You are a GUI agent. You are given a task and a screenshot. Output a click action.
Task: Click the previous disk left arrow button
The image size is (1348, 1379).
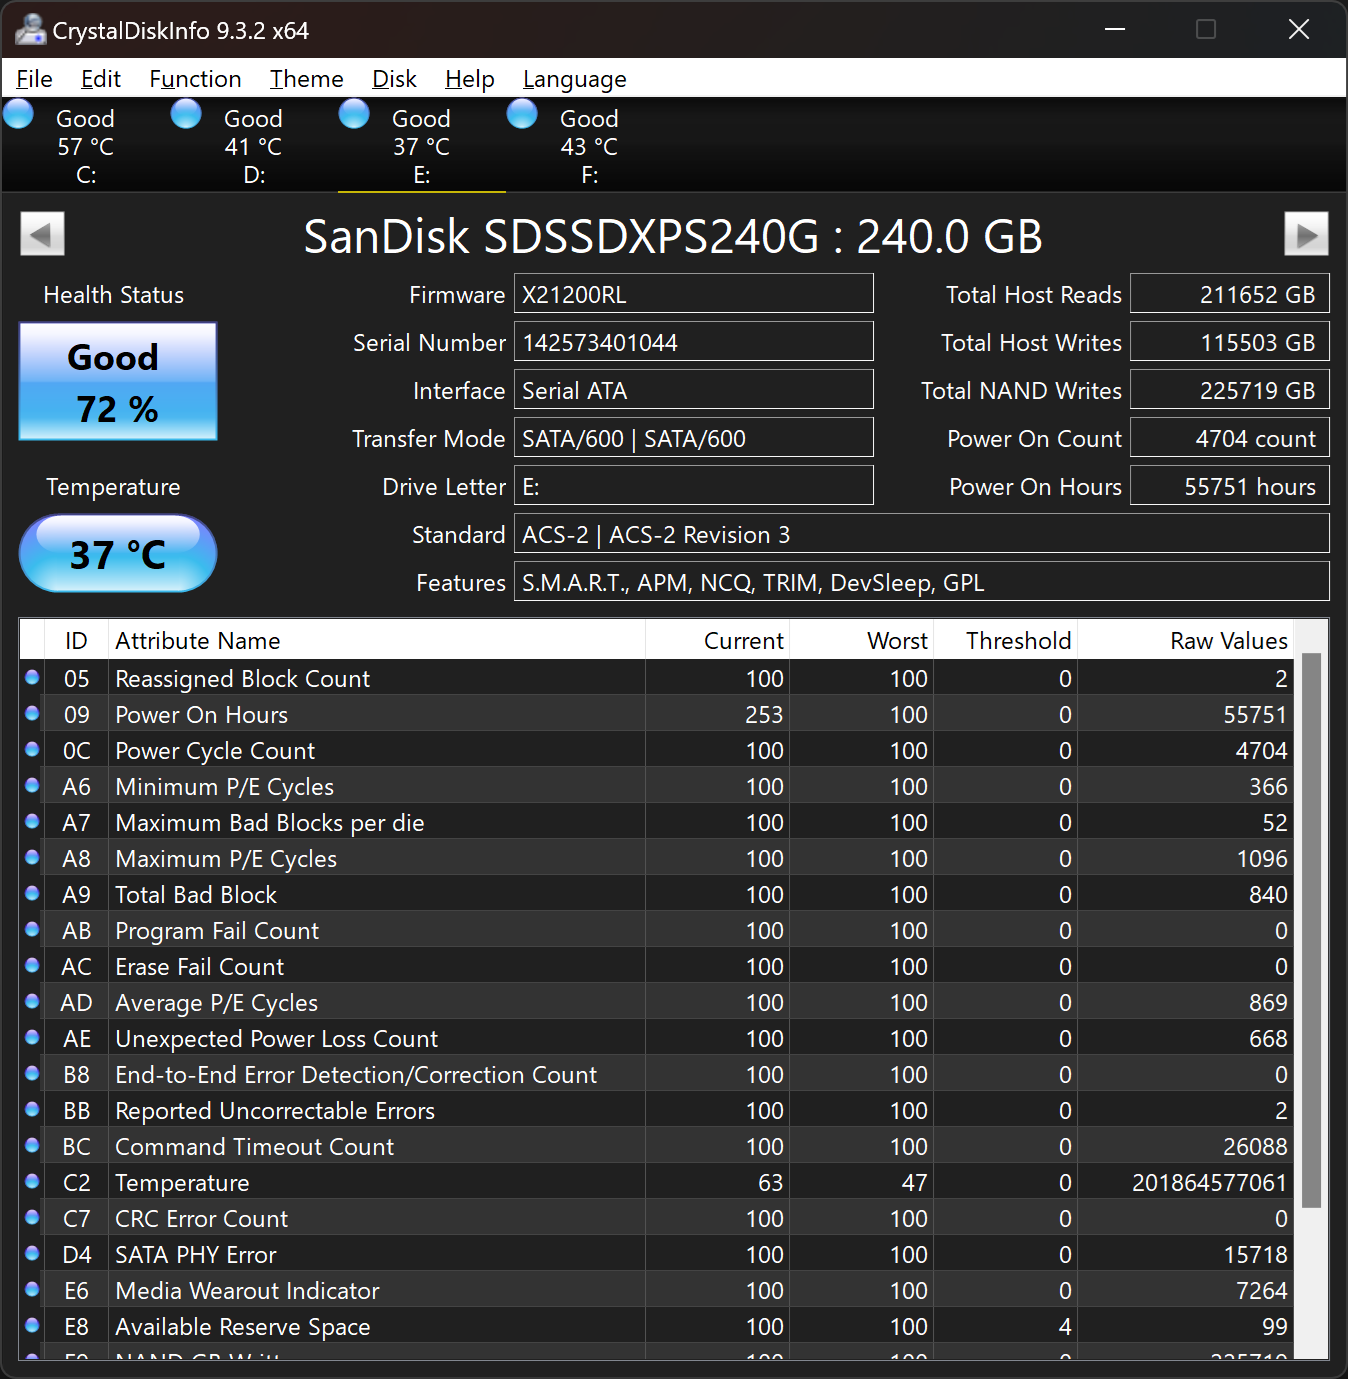pos(42,235)
